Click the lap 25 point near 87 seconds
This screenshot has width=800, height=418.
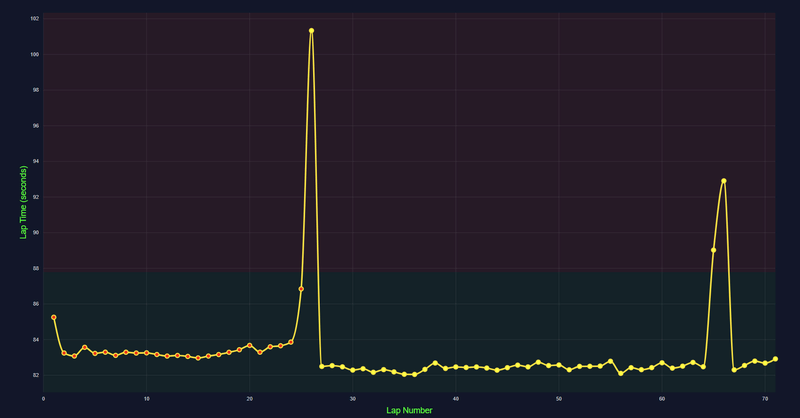[301, 289]
